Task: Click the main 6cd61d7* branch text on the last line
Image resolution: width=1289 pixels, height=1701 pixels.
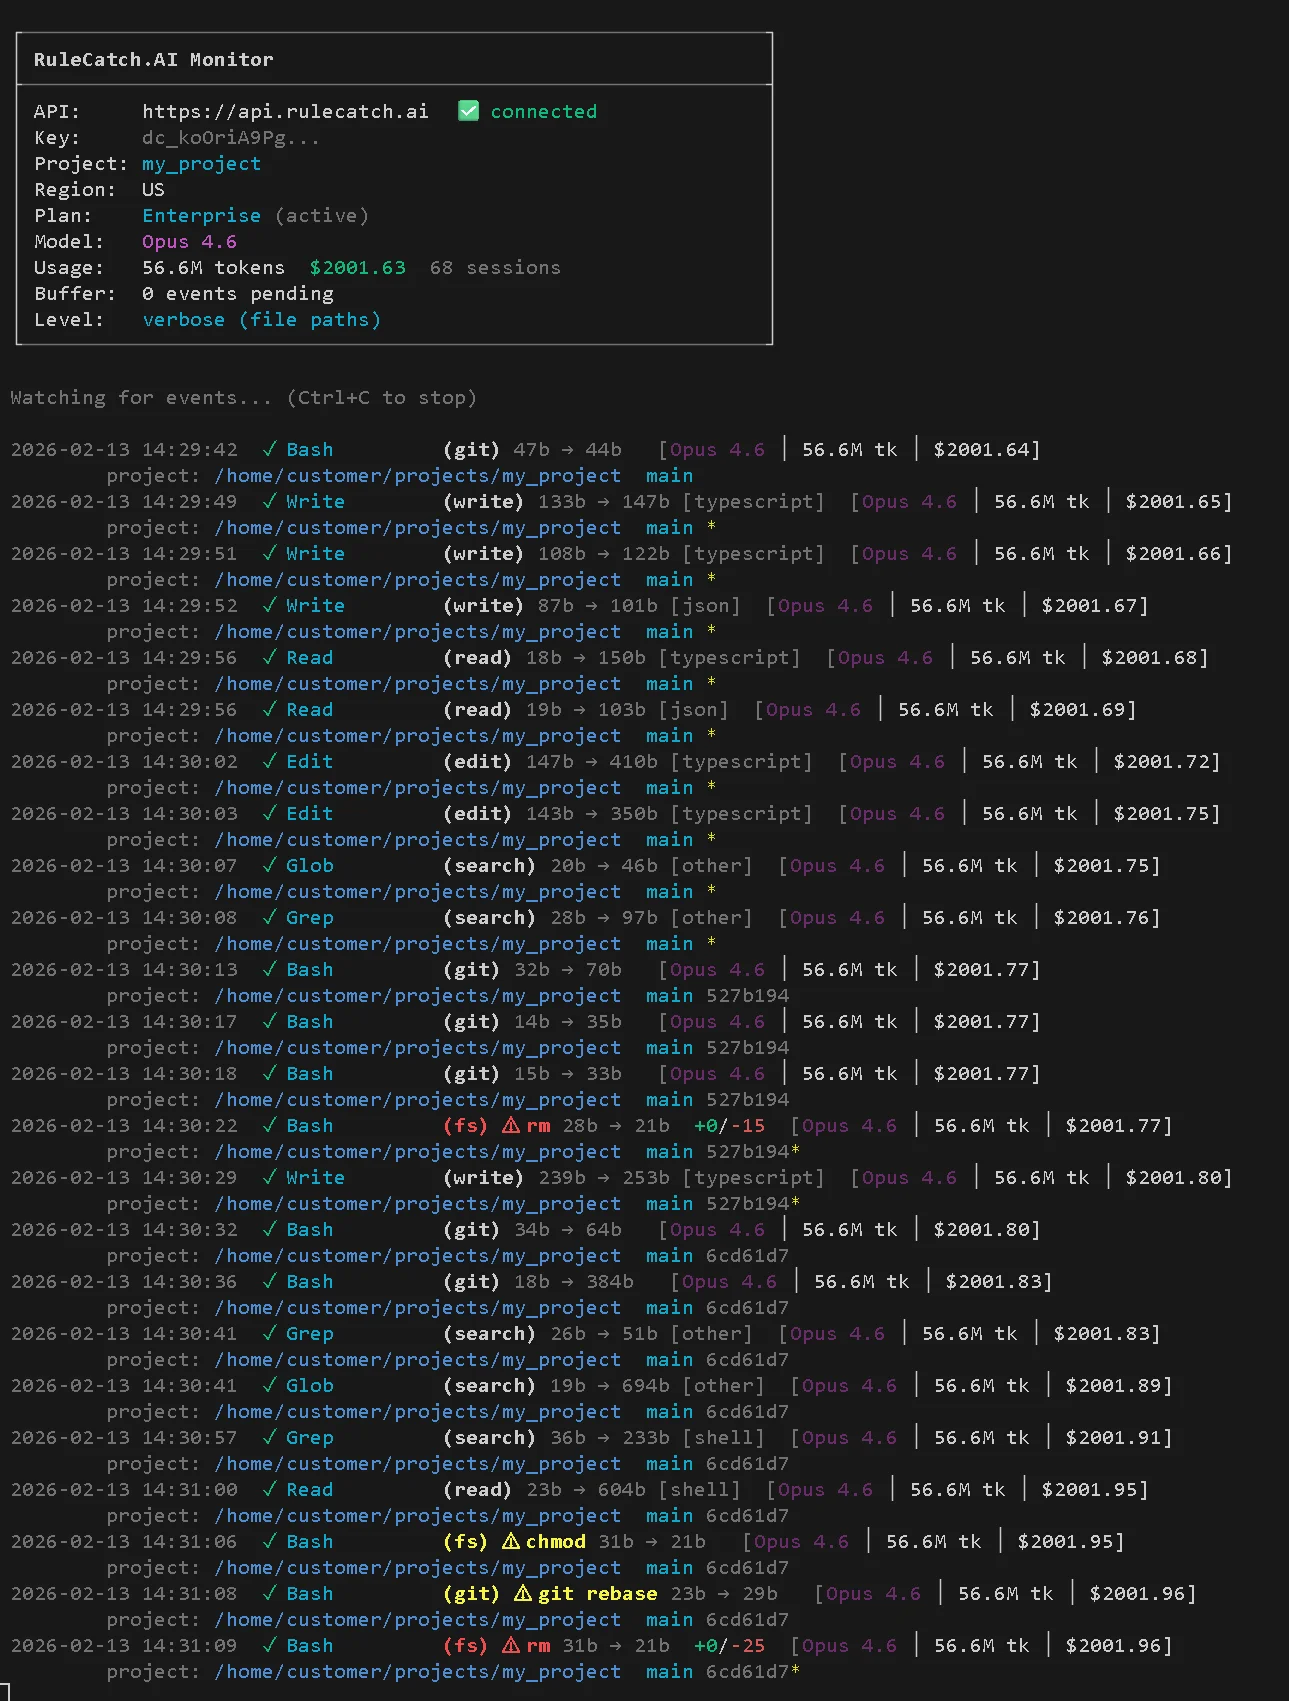Action: [x=723, y=1671]
